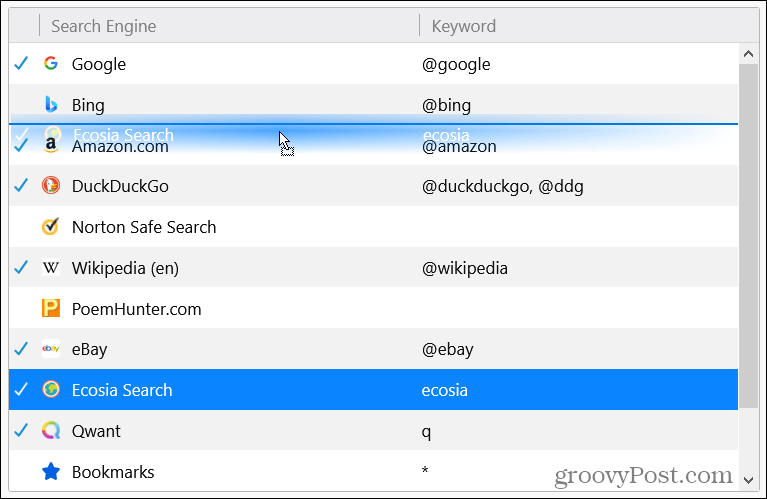Select the Bing engine name
Viewport: 767px width, 499px height.
point(88,105)
